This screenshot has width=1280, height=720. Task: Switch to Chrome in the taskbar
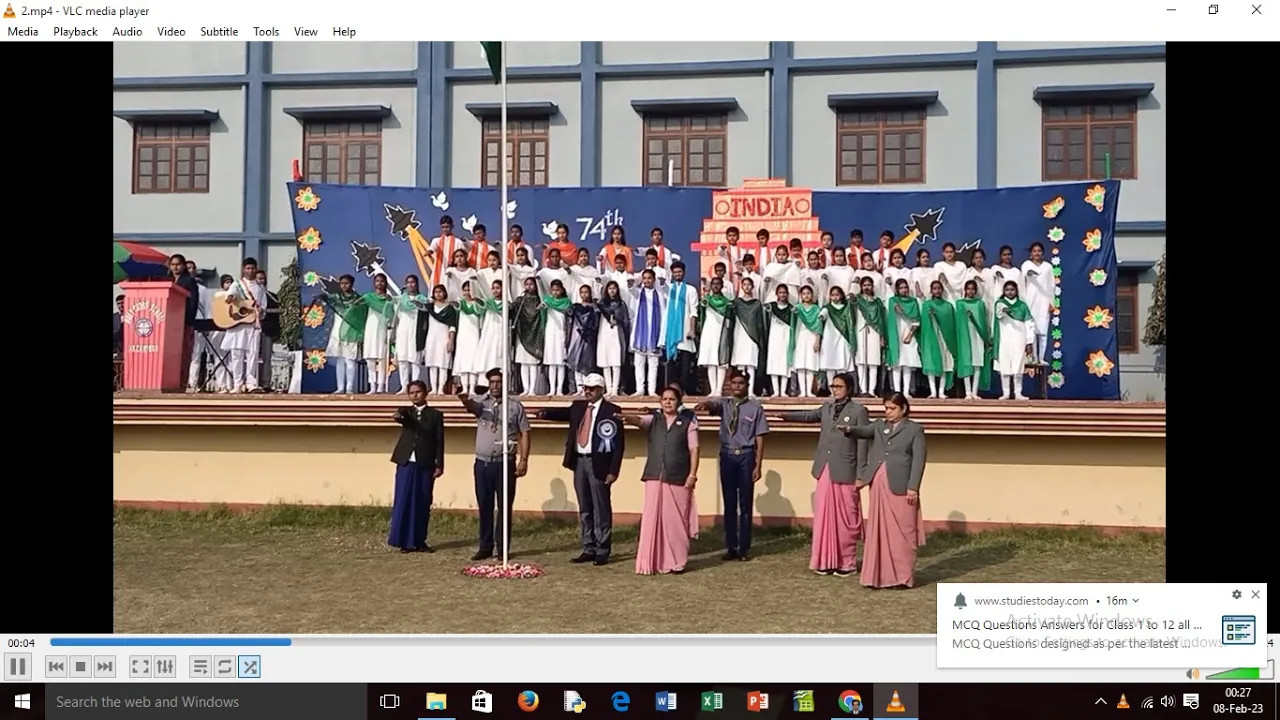(x=850, y=702)
